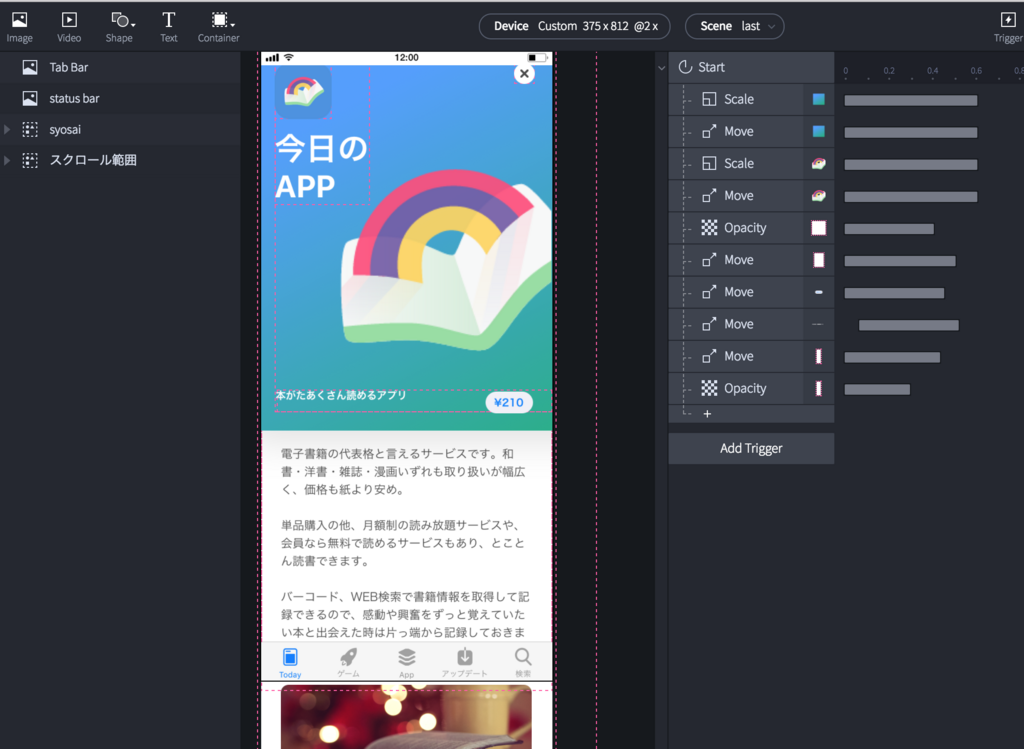Select the Scale response with rainbow book thumbnail

click(751, 163)
